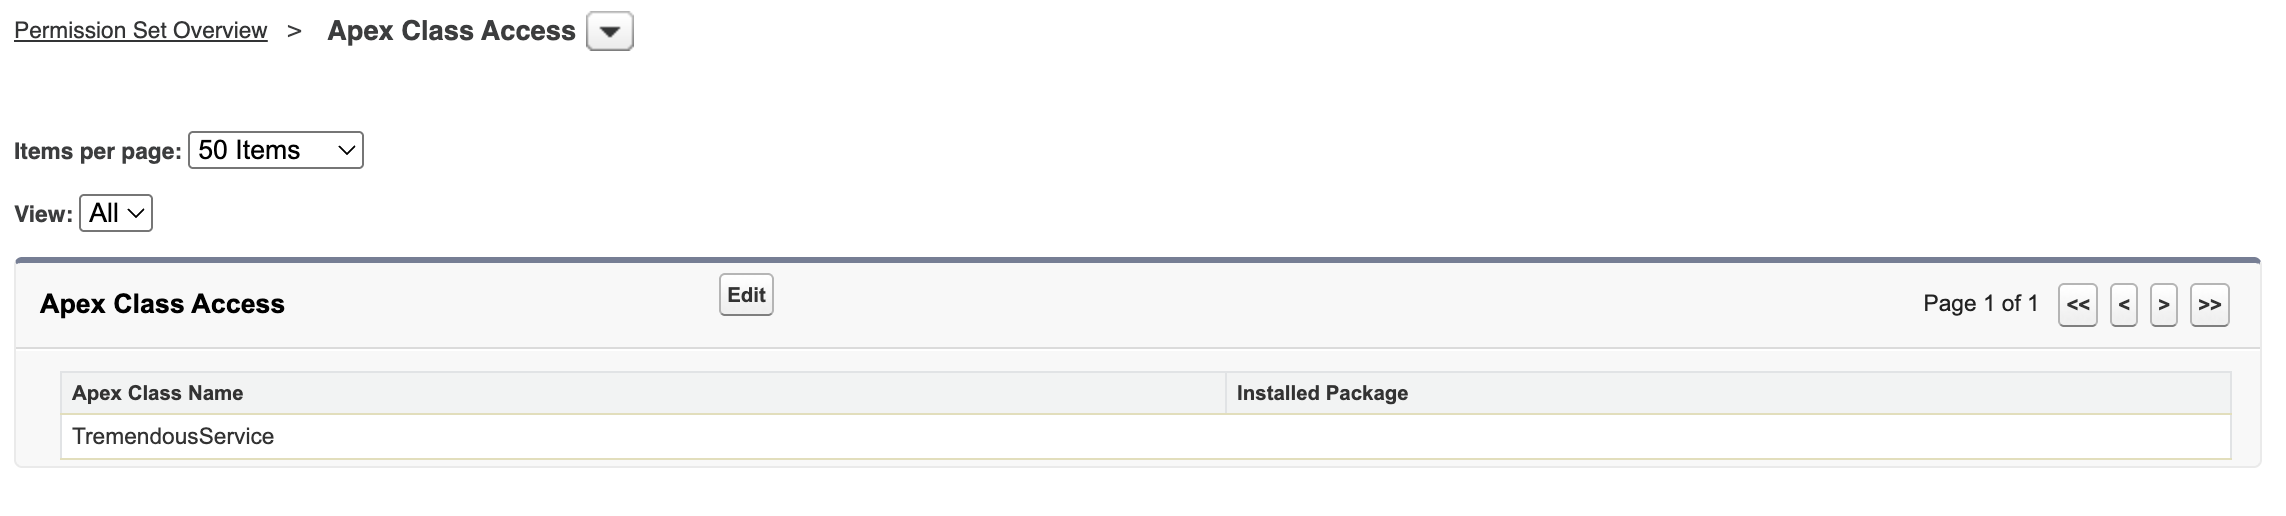Jump to the first page of results
The width and height of the screenshot is (2286, 516).
click(x=2077, y=305)
